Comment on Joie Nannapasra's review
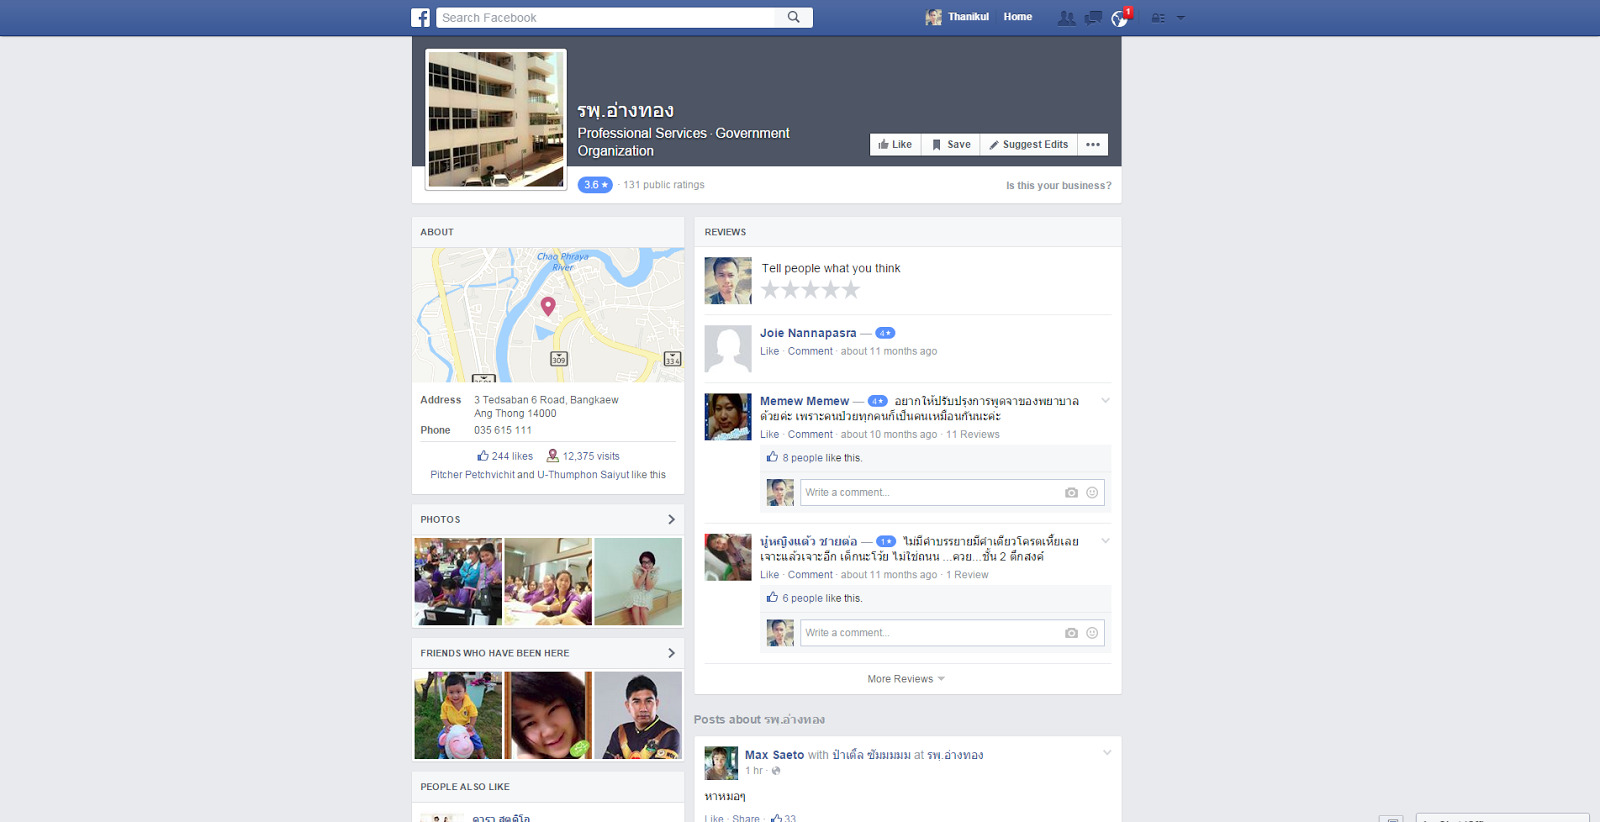Viewport: 1600px width, 822px height. pos(810,352)
